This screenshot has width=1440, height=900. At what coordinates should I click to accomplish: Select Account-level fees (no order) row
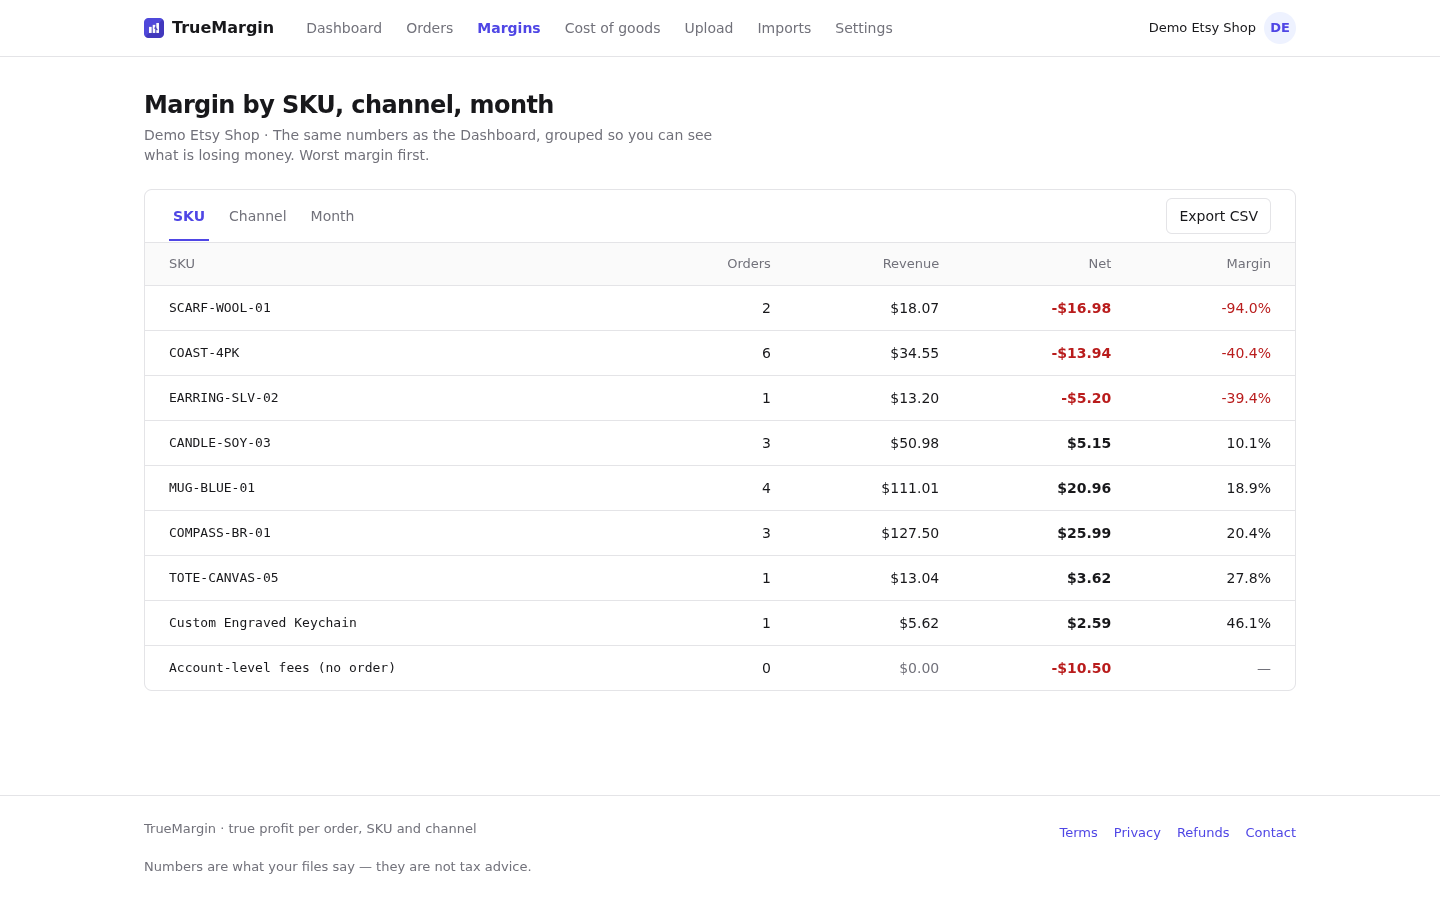click(720, 668)
